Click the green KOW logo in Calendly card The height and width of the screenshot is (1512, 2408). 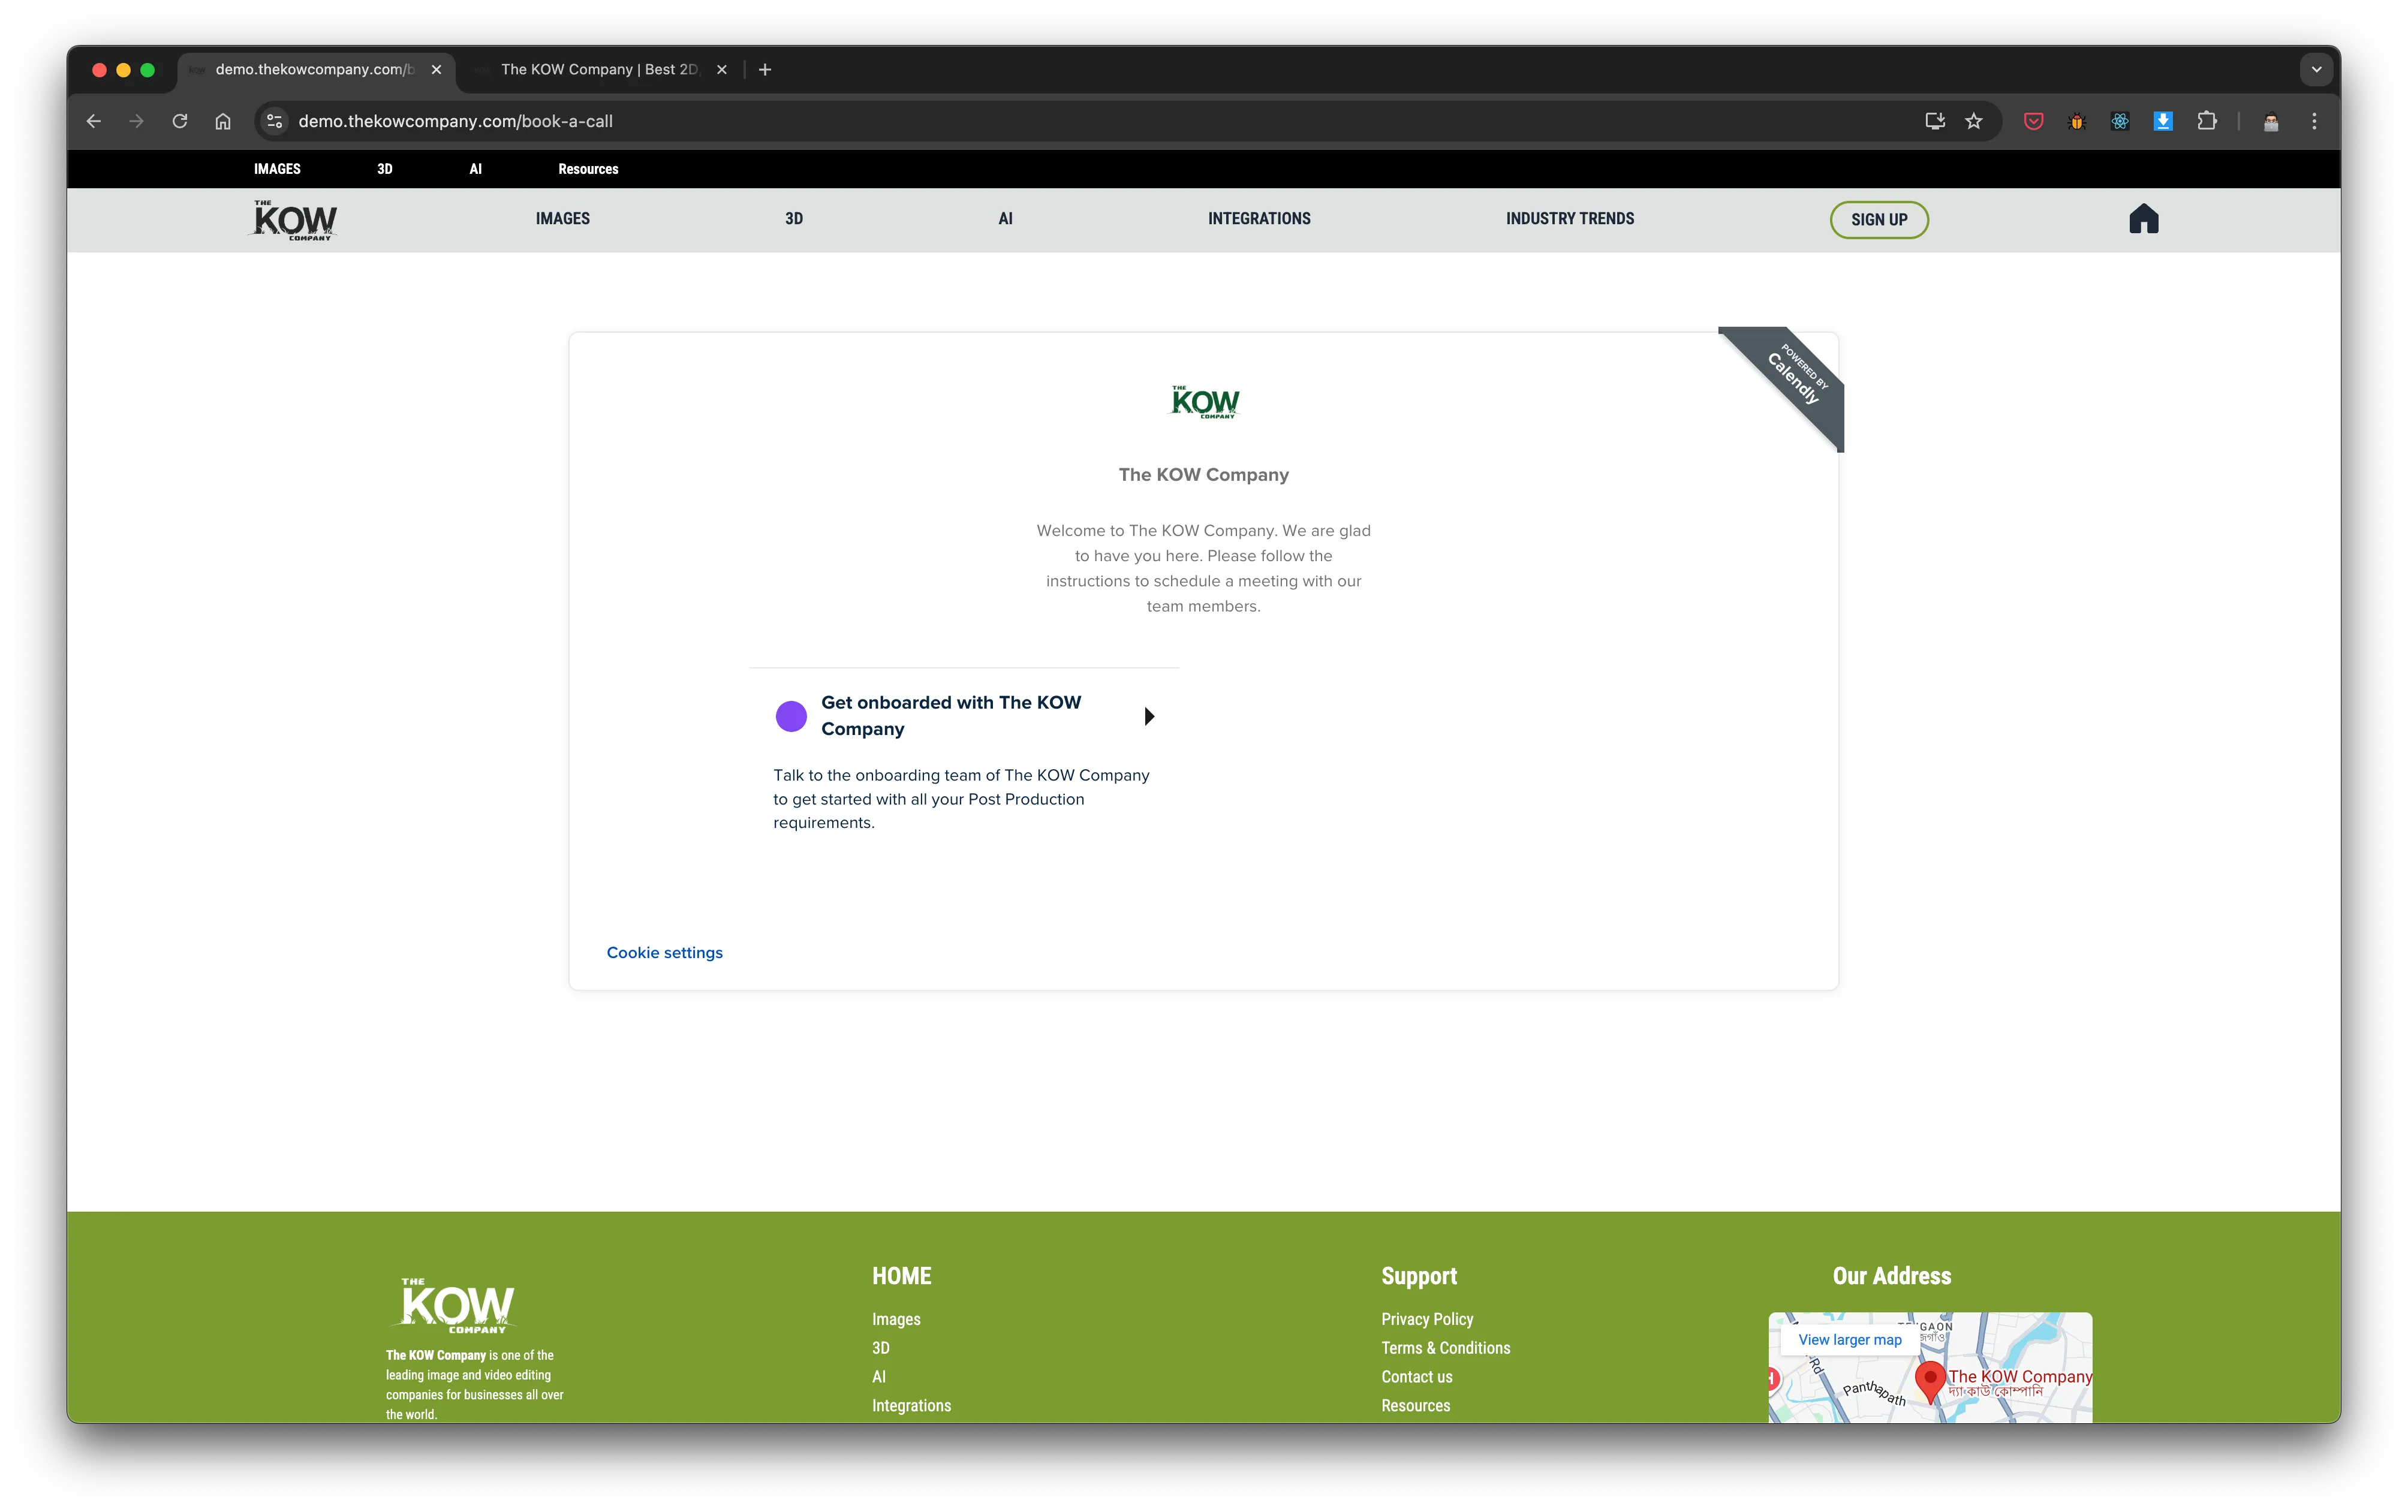point(1205,402)
